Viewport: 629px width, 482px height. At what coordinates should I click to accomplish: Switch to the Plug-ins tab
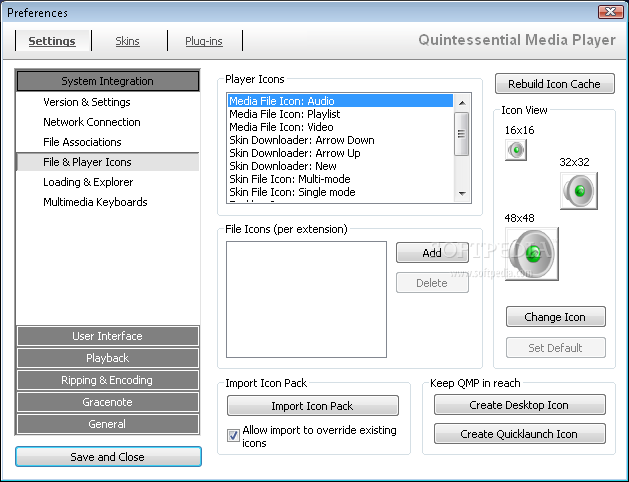tap(204, 41)
